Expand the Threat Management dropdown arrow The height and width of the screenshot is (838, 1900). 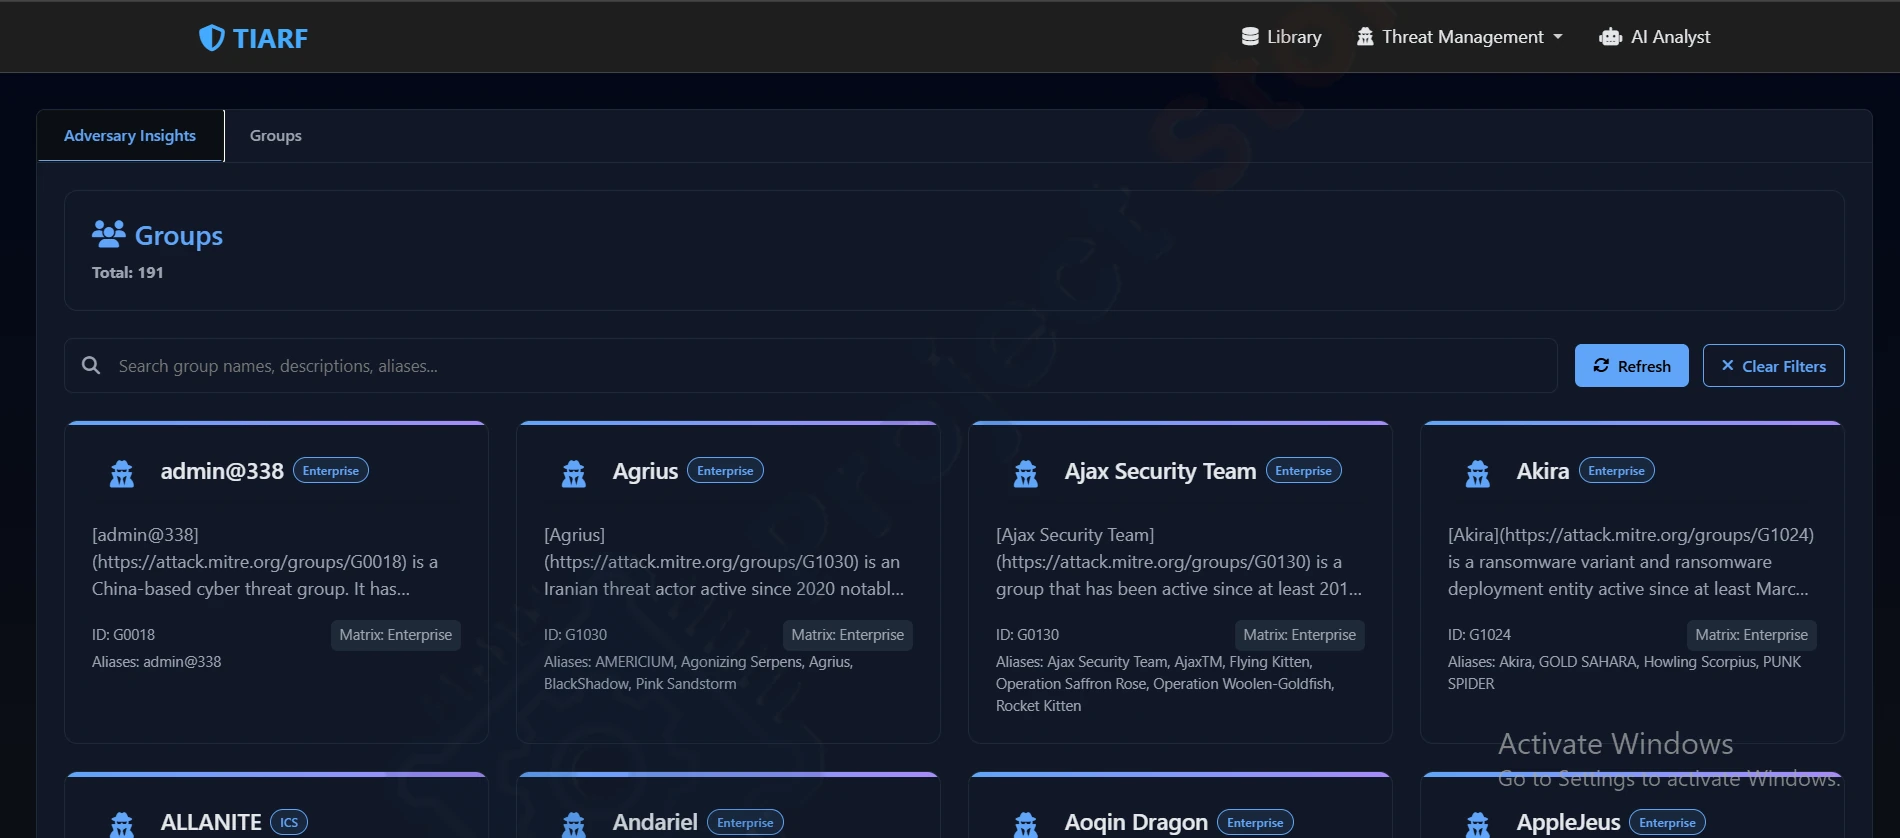(x=1558, y=38)
